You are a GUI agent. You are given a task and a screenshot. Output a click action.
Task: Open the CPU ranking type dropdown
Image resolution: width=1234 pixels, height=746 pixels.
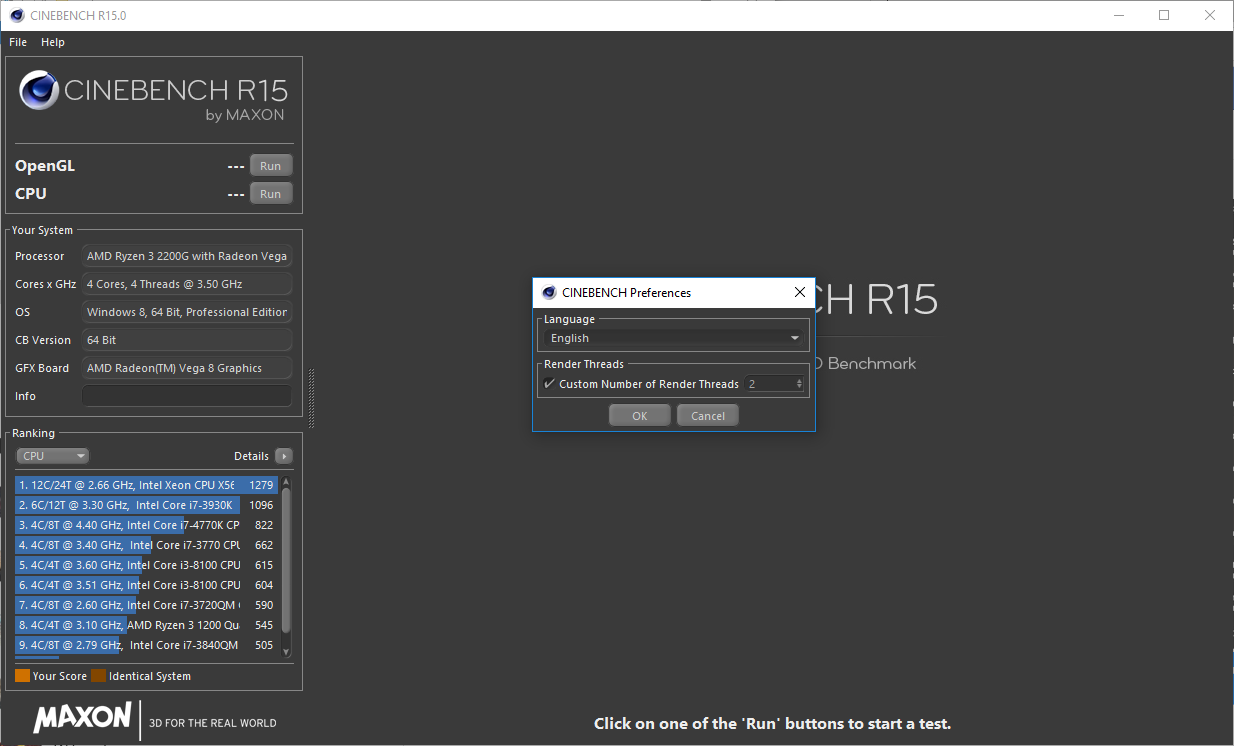pos(53,456)
